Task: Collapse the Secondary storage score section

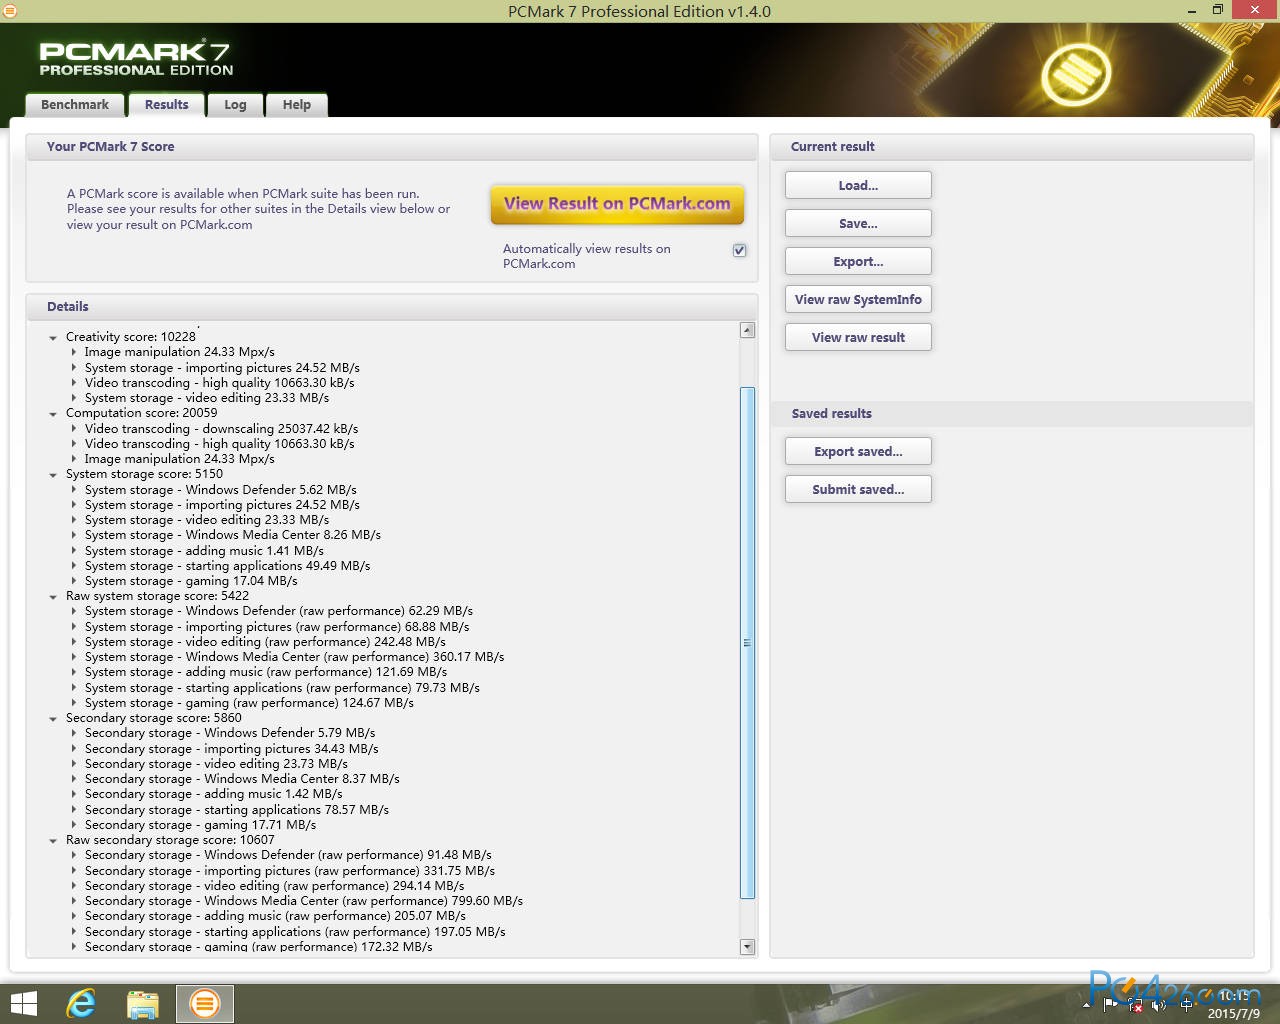Action: 53,719
